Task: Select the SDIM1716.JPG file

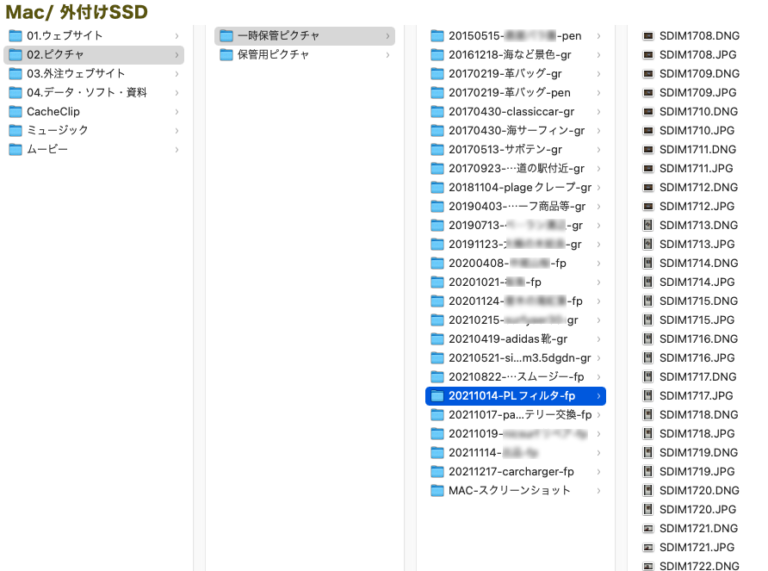Action: tap(697, 358)
